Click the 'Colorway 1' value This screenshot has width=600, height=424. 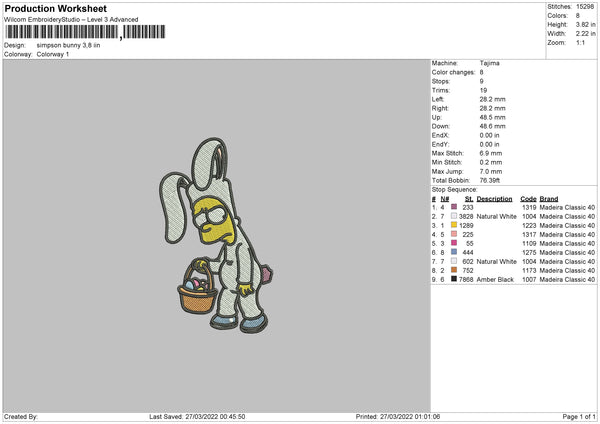point(53,54)
